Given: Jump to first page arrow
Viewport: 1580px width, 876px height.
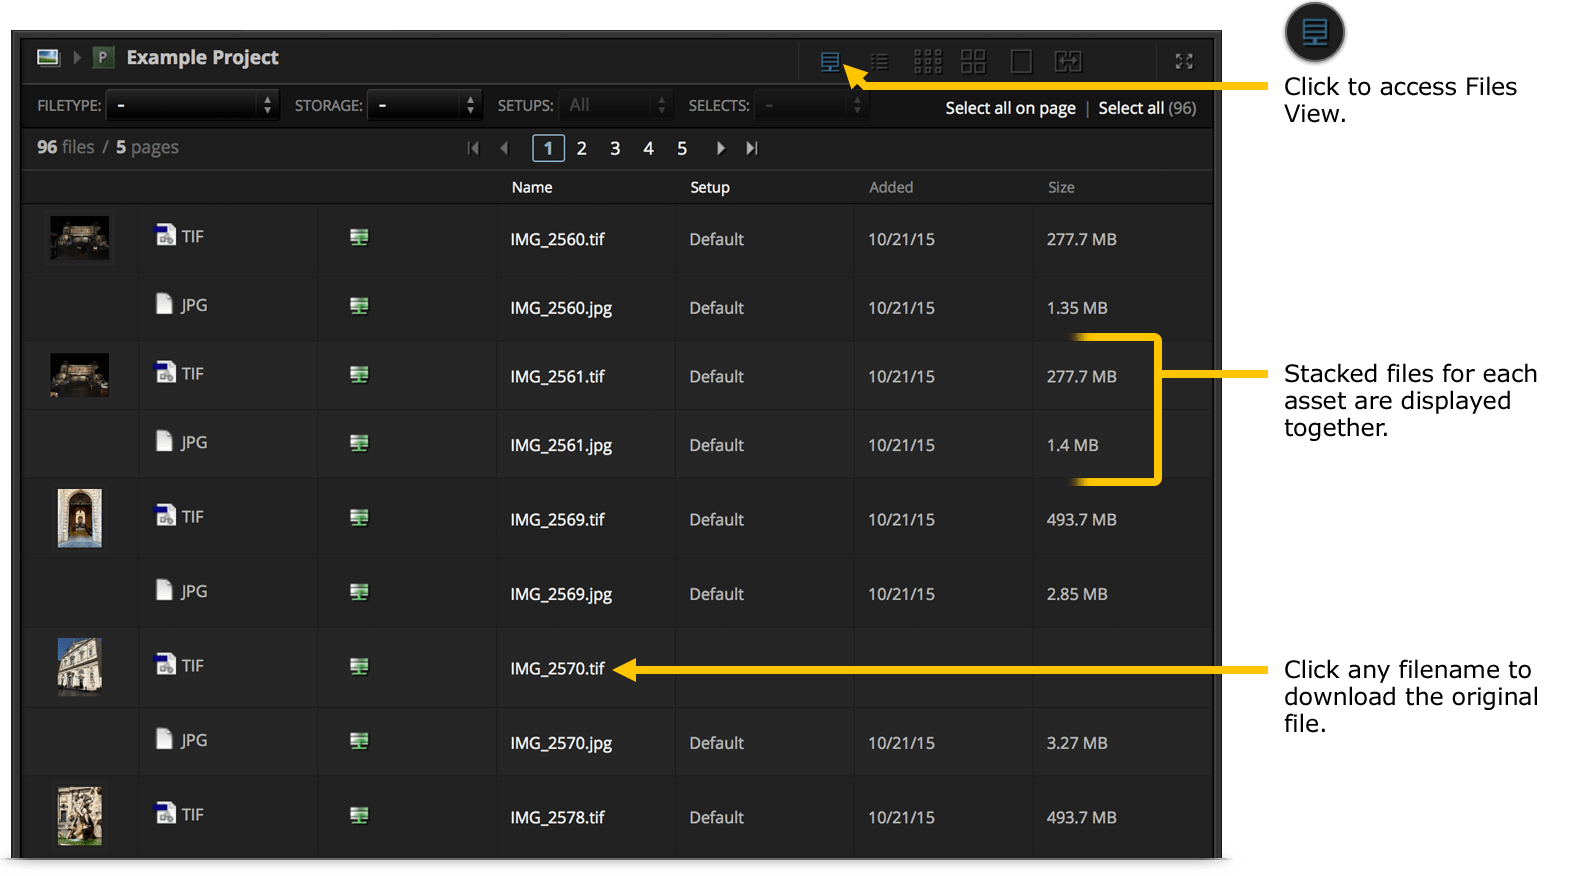Looking at the screenshot, I should point(473,148).
